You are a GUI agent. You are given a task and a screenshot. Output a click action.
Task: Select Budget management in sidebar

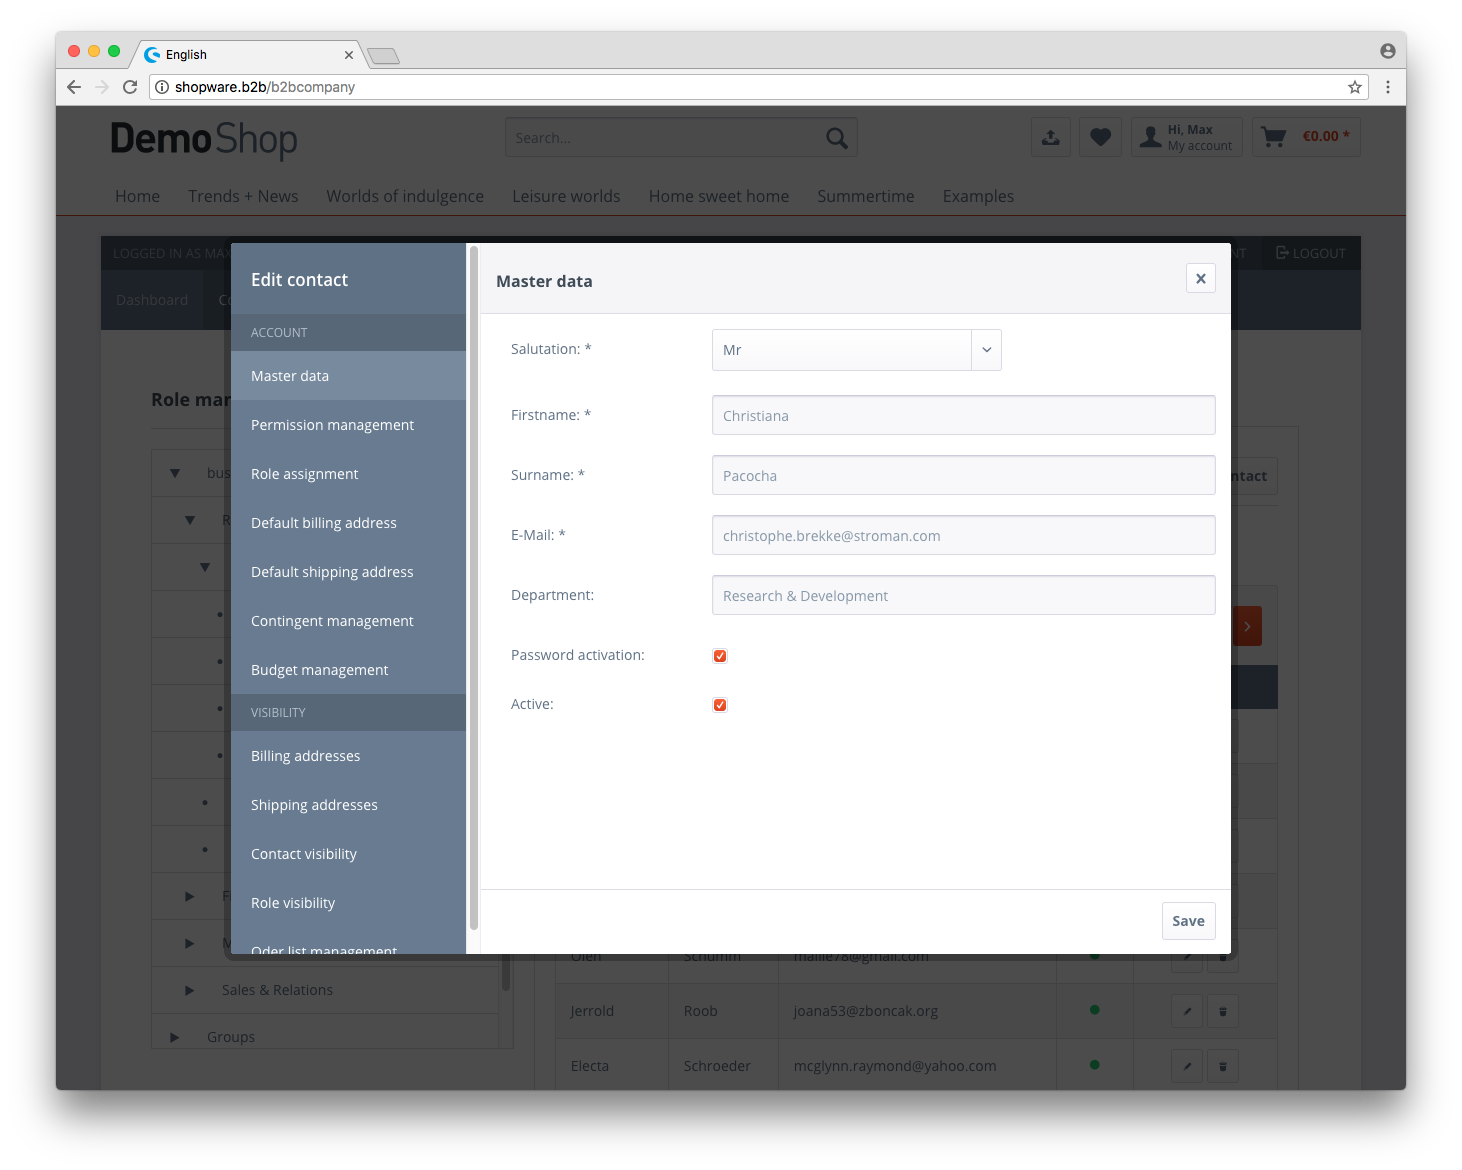pos(319,670)
